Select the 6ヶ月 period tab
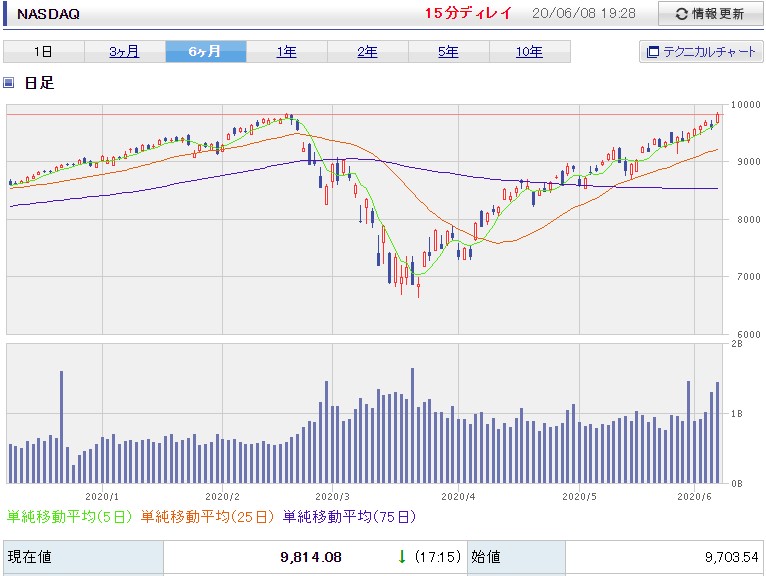The image size is (766, 576). coord(206,52)
